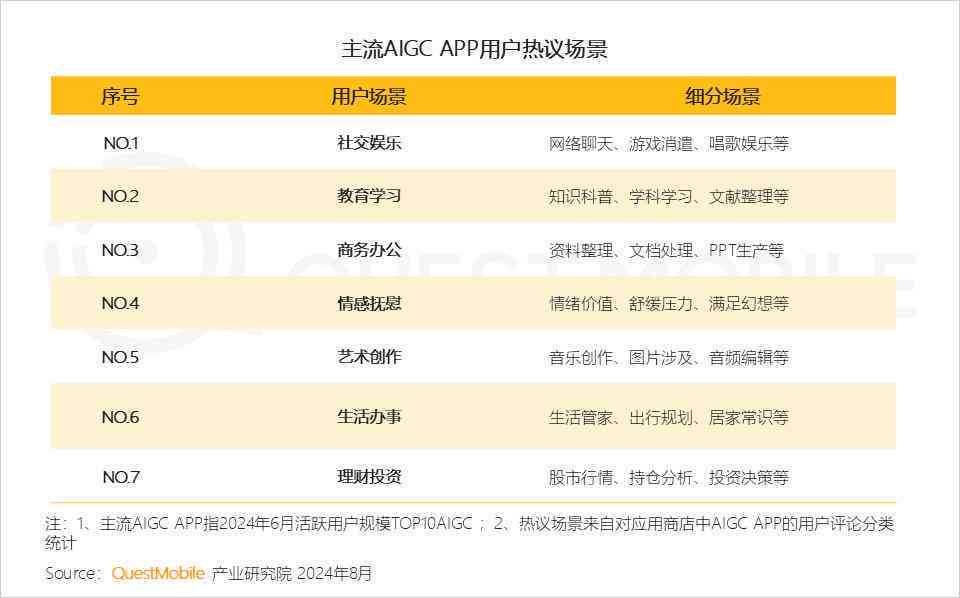Click the 社交娱乐 scenario cell
This screenshot has height=598, width=960.
pos(369,143)
